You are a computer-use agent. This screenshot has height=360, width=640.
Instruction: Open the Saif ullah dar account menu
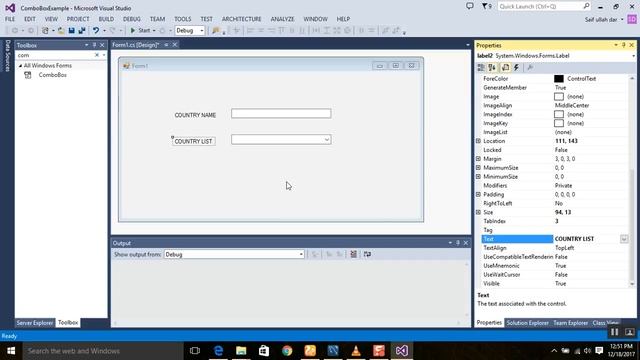click(x=604, y=19)
